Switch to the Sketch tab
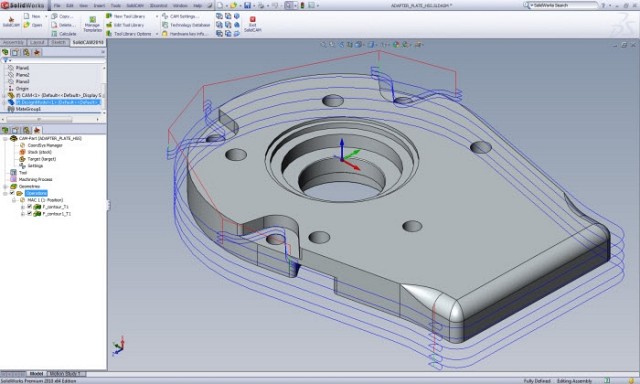The width and height of the screenshot is (640, 384). 58,42
